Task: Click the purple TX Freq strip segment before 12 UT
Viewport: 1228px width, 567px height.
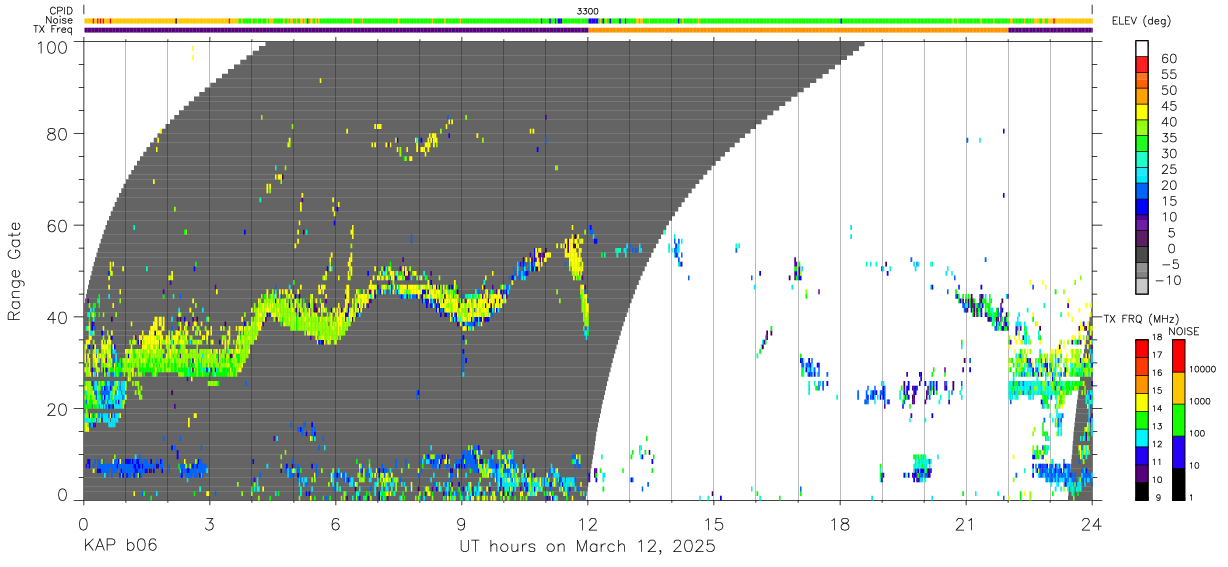Action: click(336, 30)
